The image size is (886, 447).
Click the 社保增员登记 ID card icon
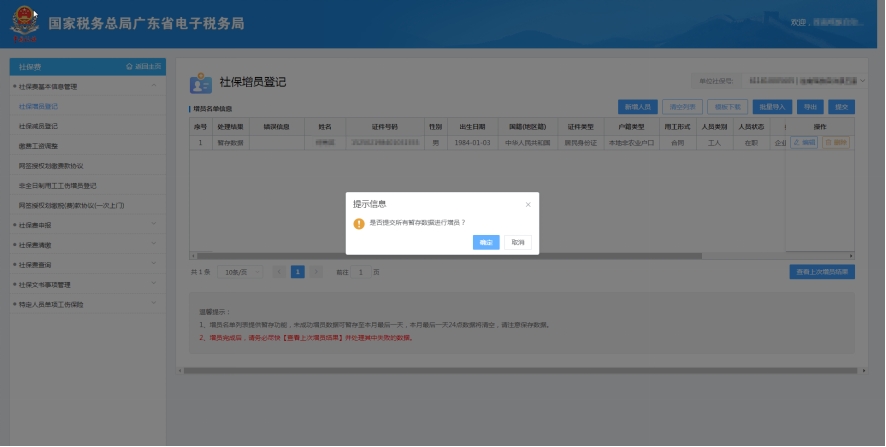point(201,82)
